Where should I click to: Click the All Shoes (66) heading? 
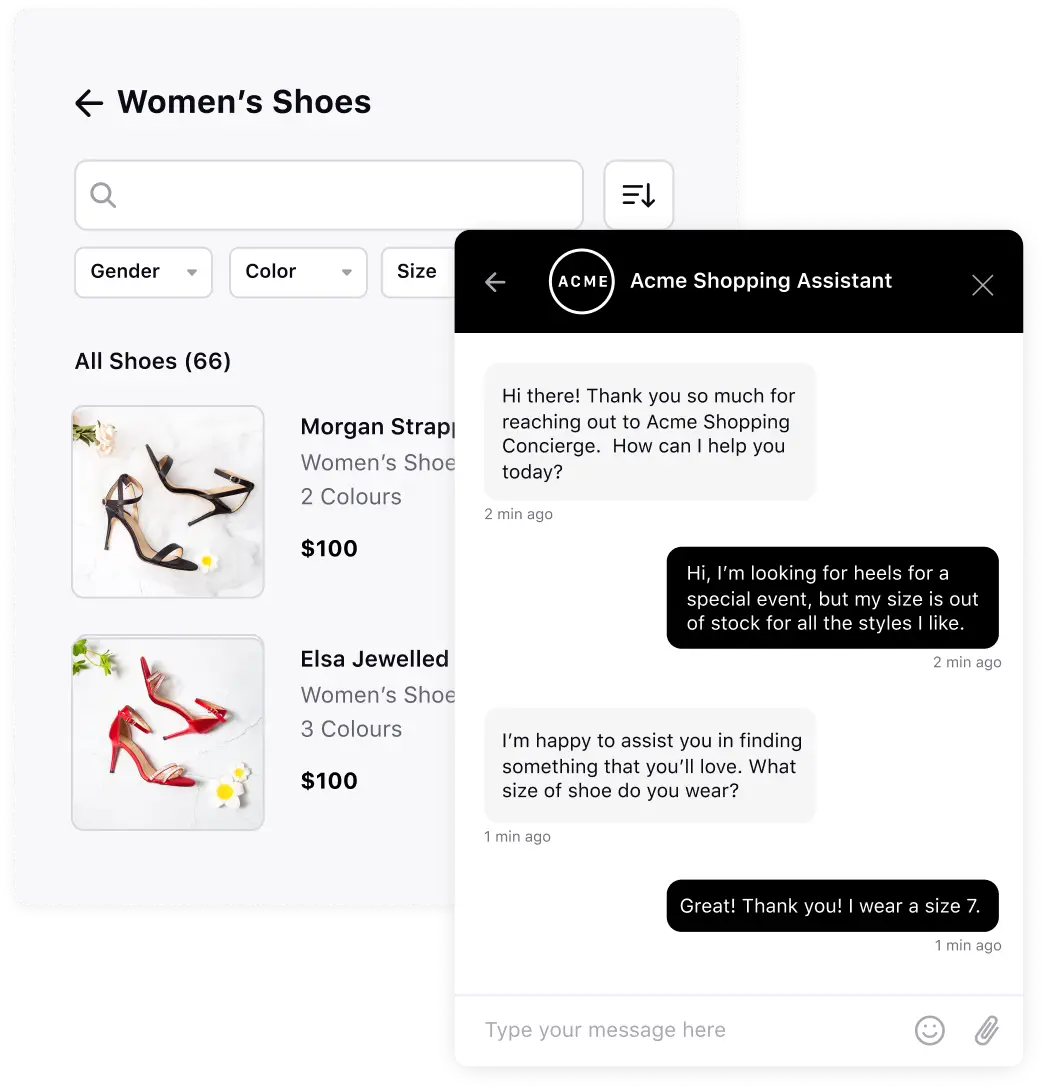click(x=153, y=361)
